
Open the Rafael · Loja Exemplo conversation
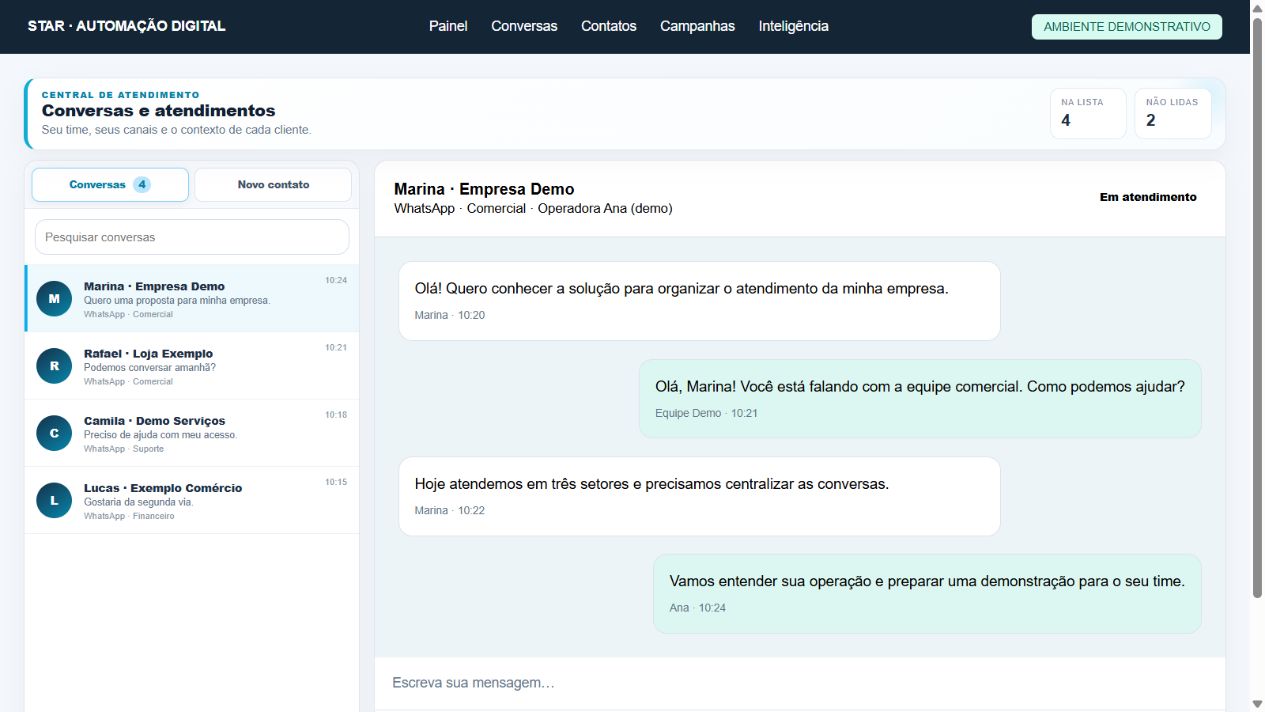(192, 366)
